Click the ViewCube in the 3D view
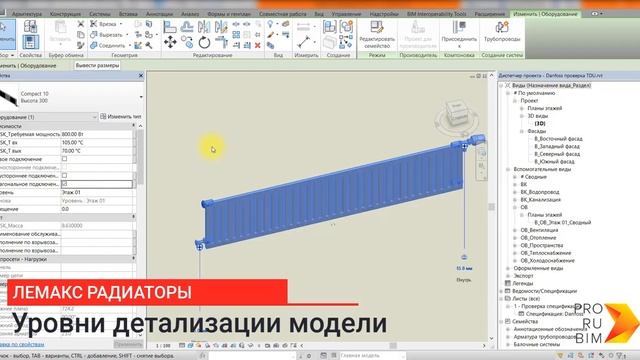 (457, 114)
